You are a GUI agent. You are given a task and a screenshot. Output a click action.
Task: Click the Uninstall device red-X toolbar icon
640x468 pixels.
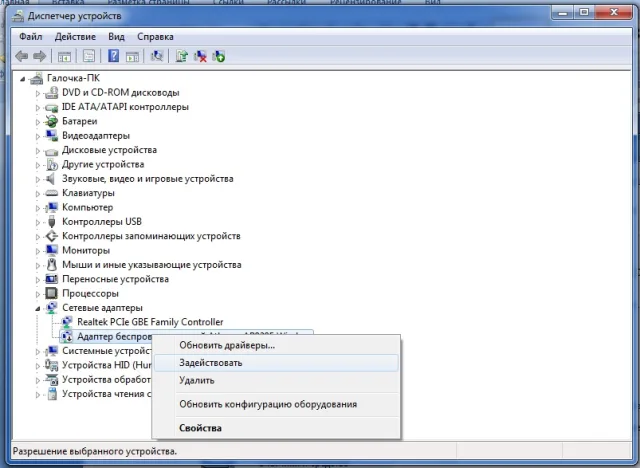click(200, 56)
